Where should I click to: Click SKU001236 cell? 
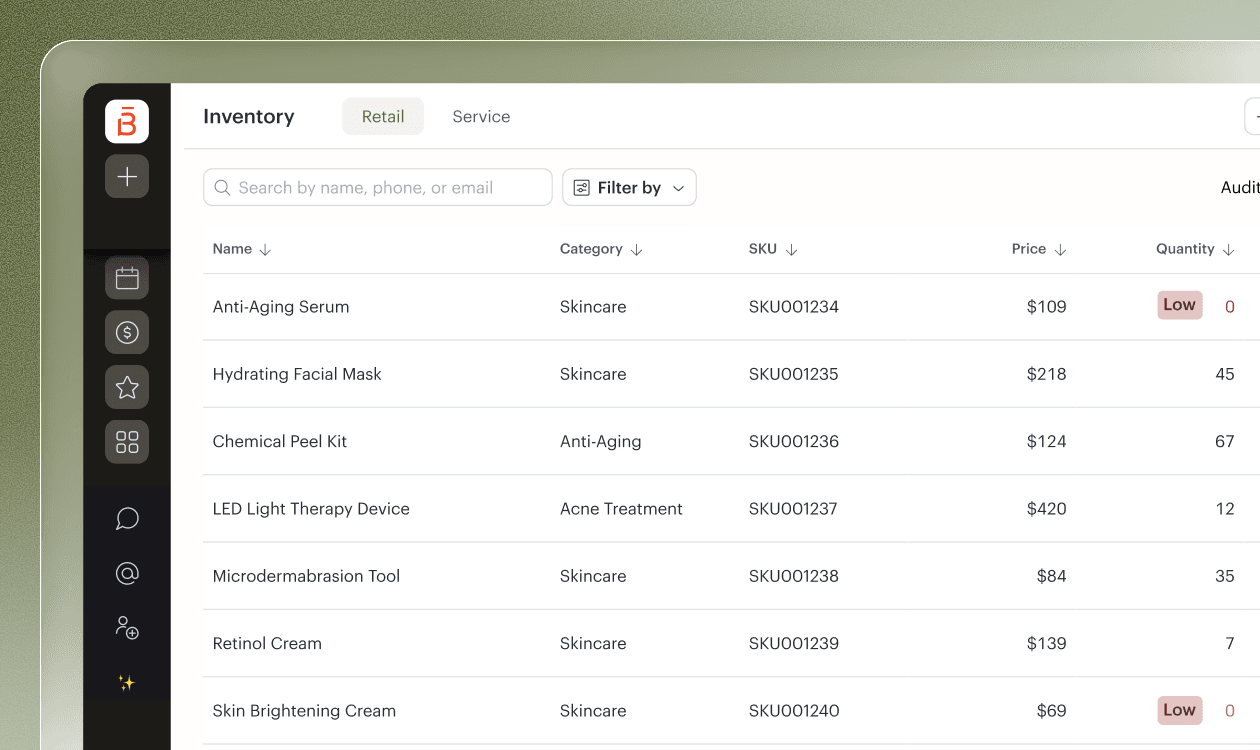pos(794,441)
